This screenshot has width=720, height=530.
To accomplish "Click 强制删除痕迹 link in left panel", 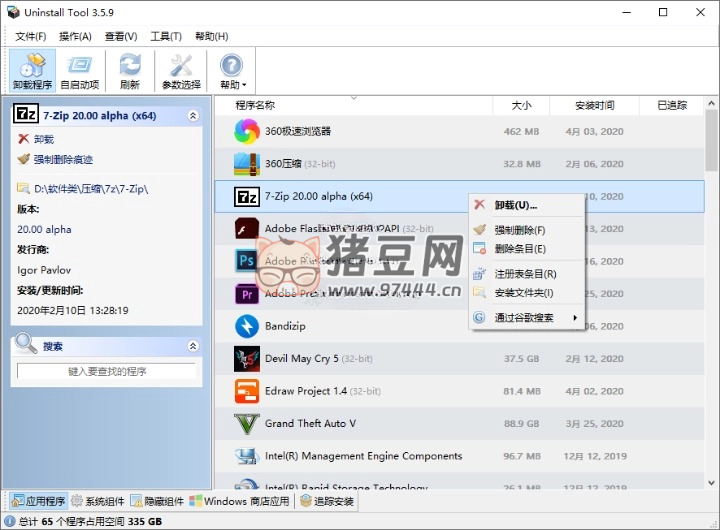I will tap(62, 159).
